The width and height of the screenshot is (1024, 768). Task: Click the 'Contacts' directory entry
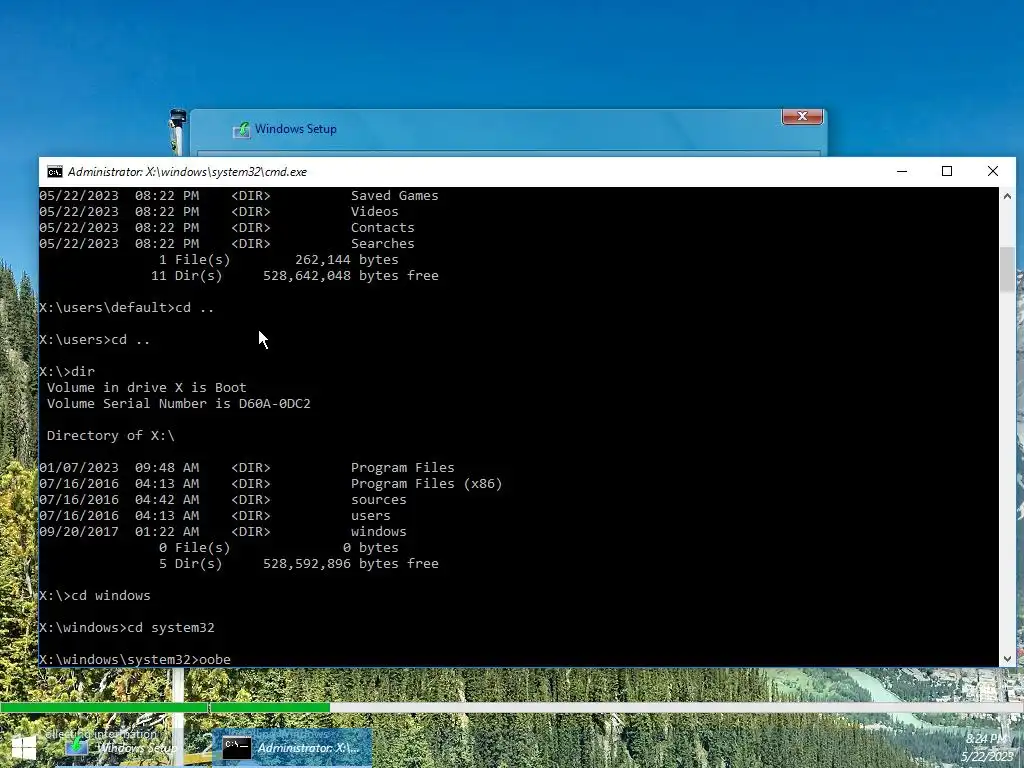pyautogui.click(x=382, y=227)
